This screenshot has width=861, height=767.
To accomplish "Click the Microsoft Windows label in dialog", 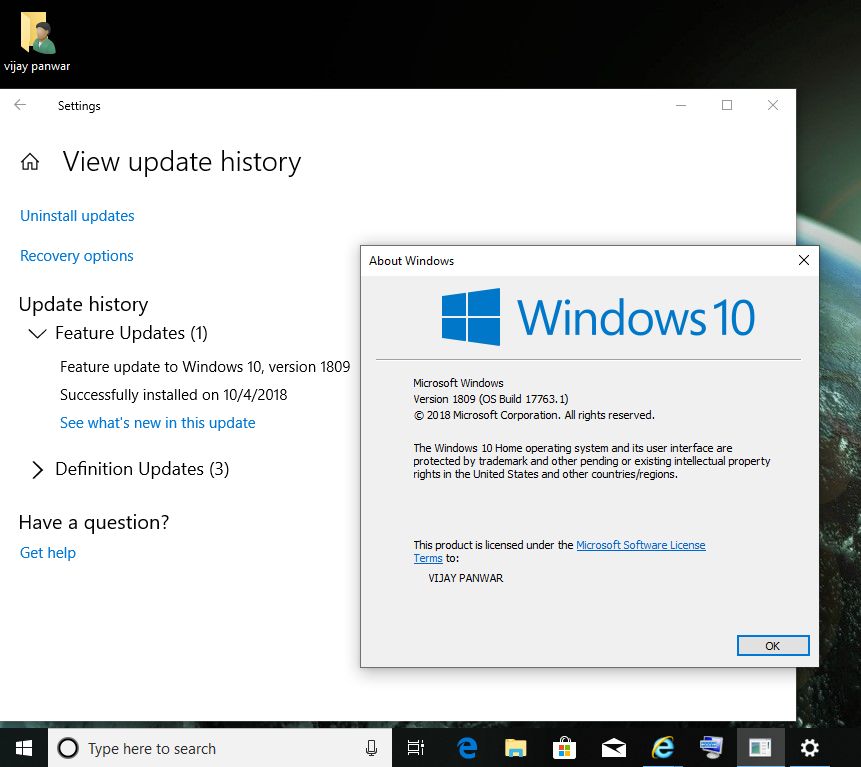I will (x=458, y=383).
